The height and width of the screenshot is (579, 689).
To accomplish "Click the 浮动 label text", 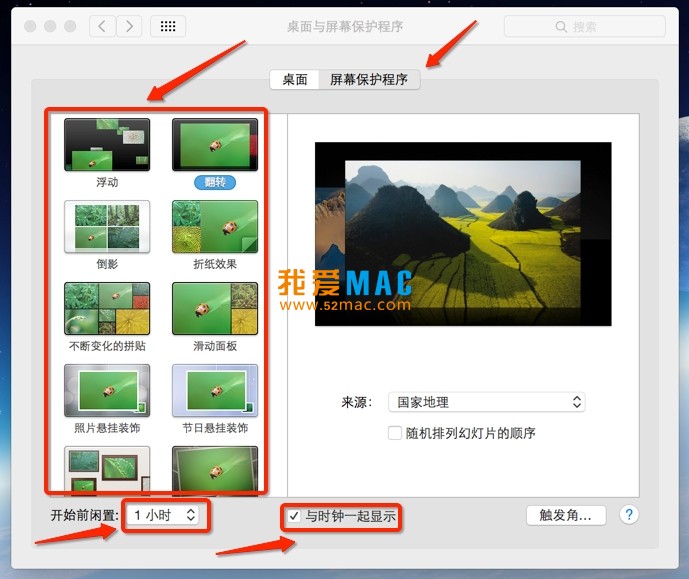I will [107, 182].
